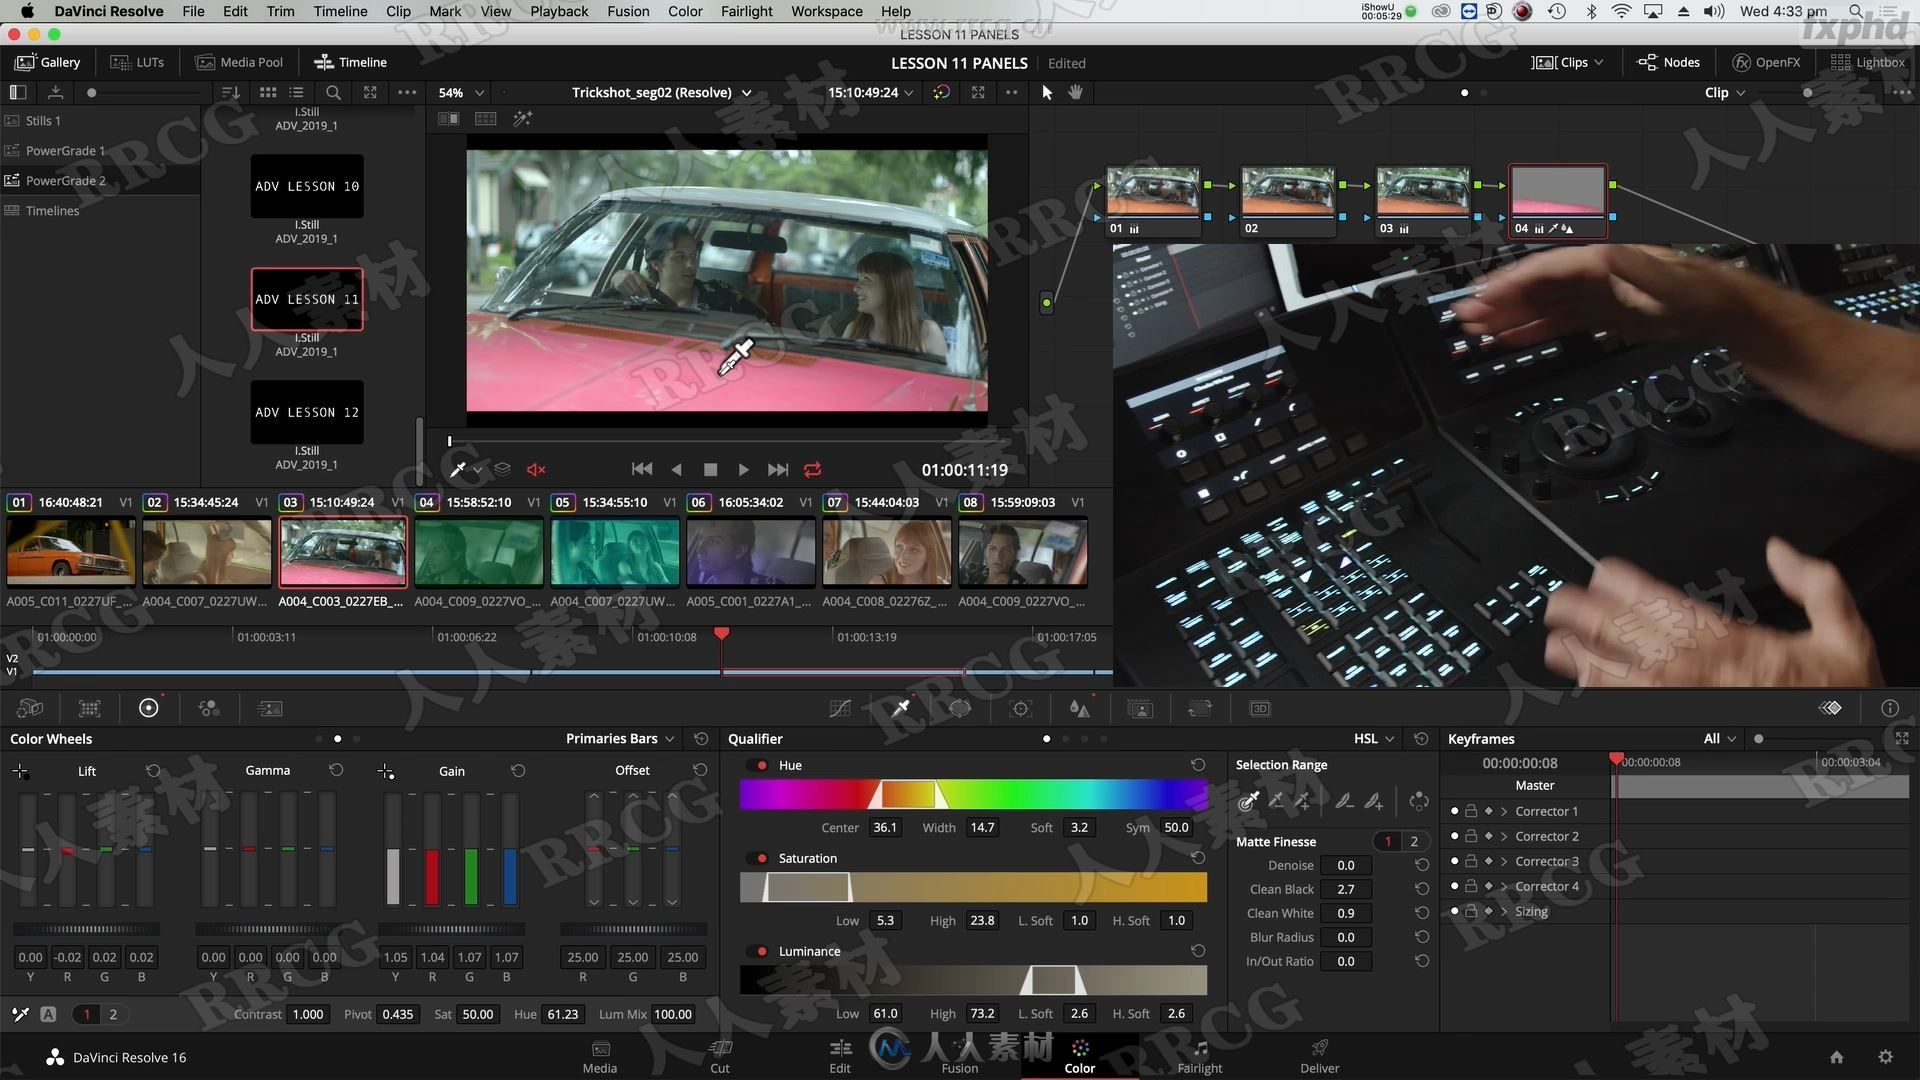The image size is (1920, 1080).
Task: Switch to the Deliver page
Action: tap(1320, 1056)
